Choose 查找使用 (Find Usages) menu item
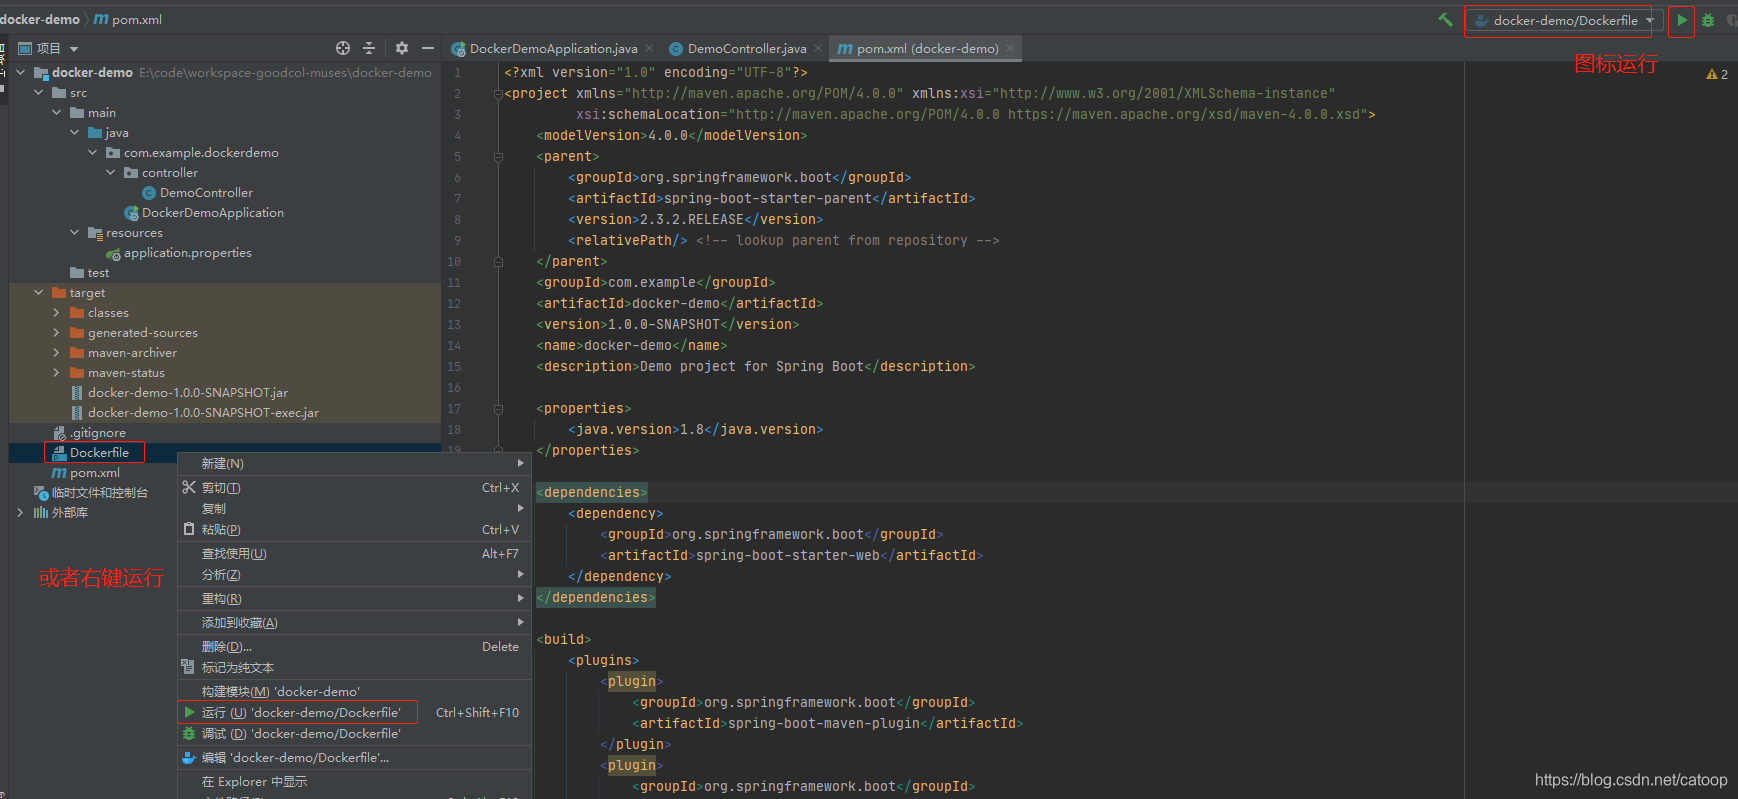1738x799 pixels. coord(354,553)
